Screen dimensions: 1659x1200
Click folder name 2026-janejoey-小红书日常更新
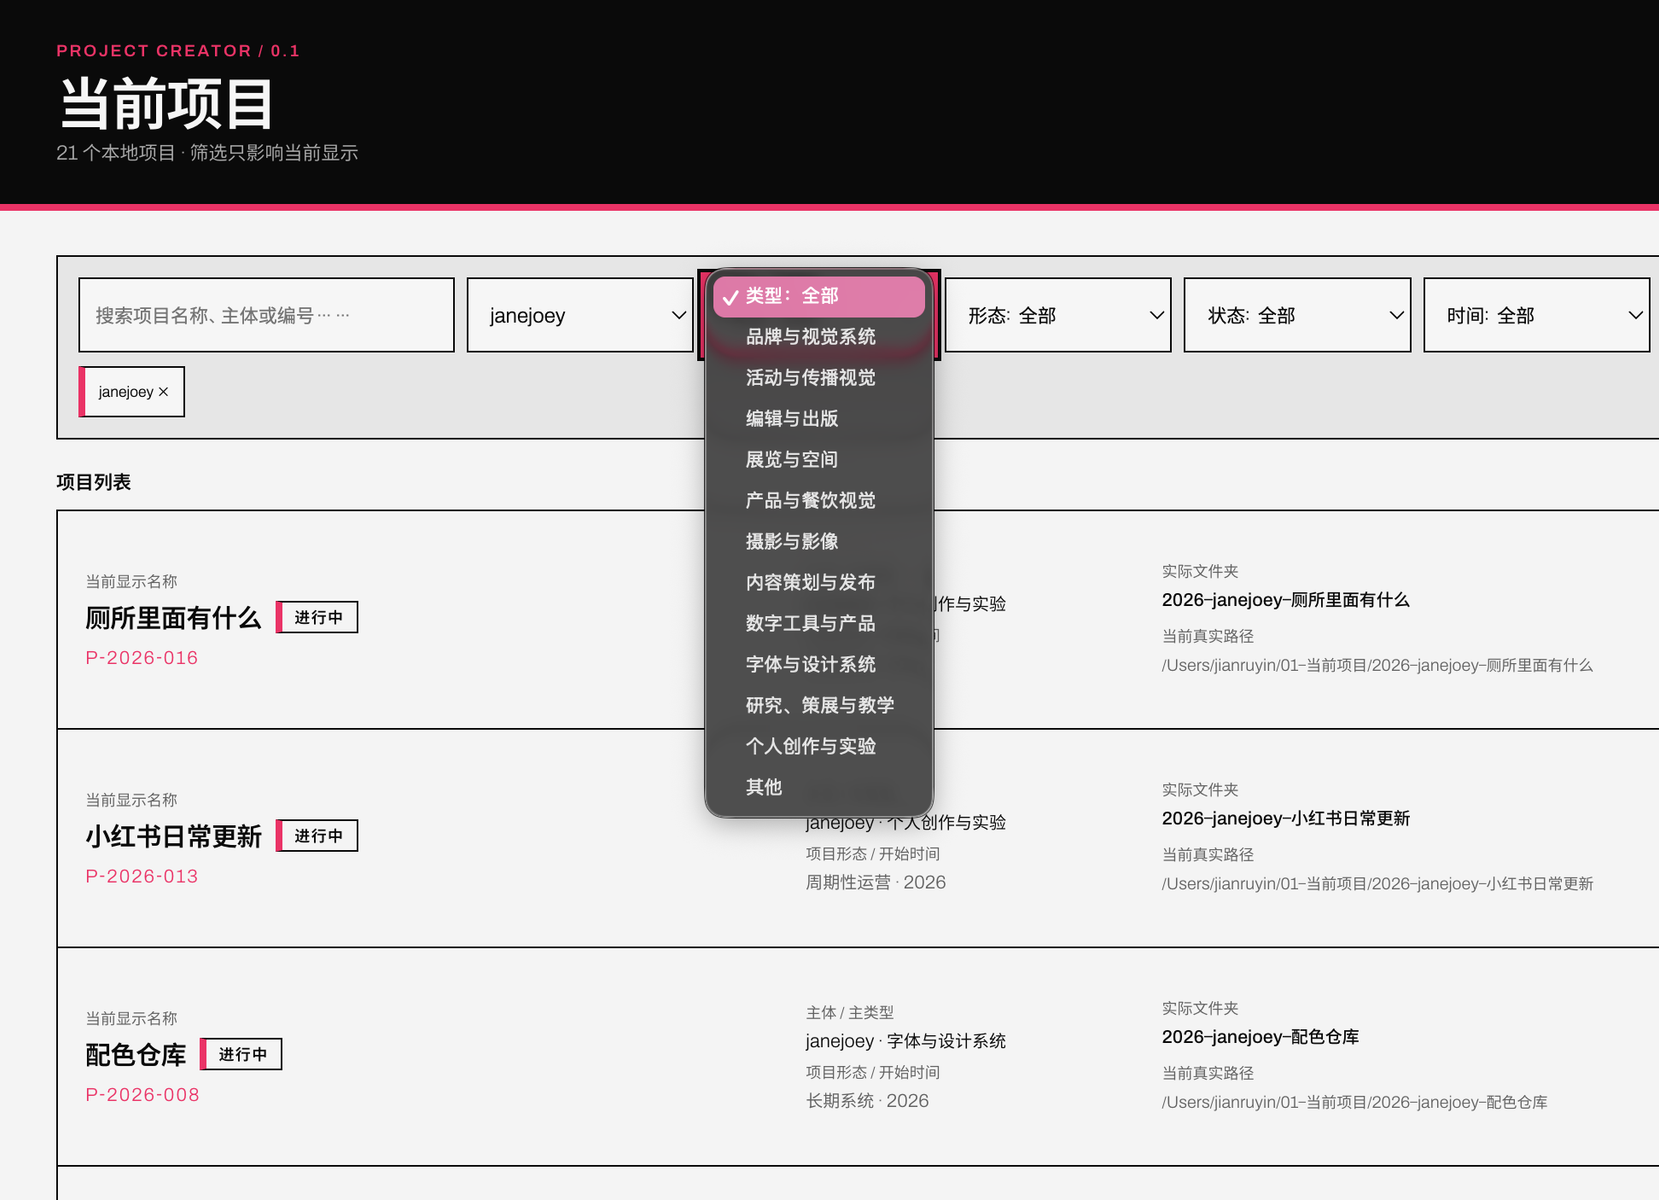point(1286,818)
